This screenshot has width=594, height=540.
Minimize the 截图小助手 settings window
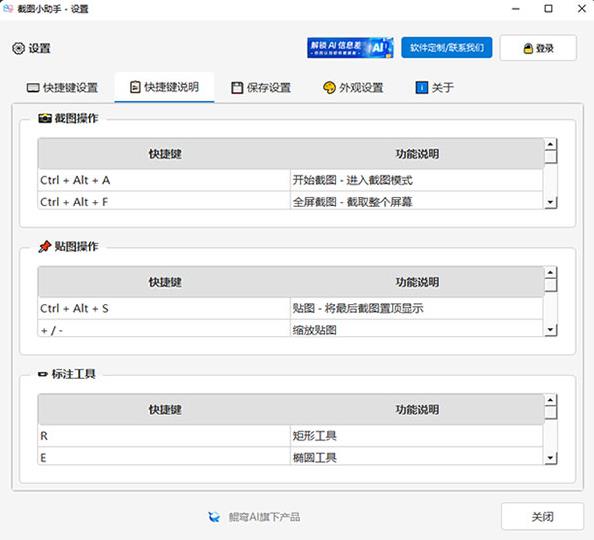tap(516, 9)
